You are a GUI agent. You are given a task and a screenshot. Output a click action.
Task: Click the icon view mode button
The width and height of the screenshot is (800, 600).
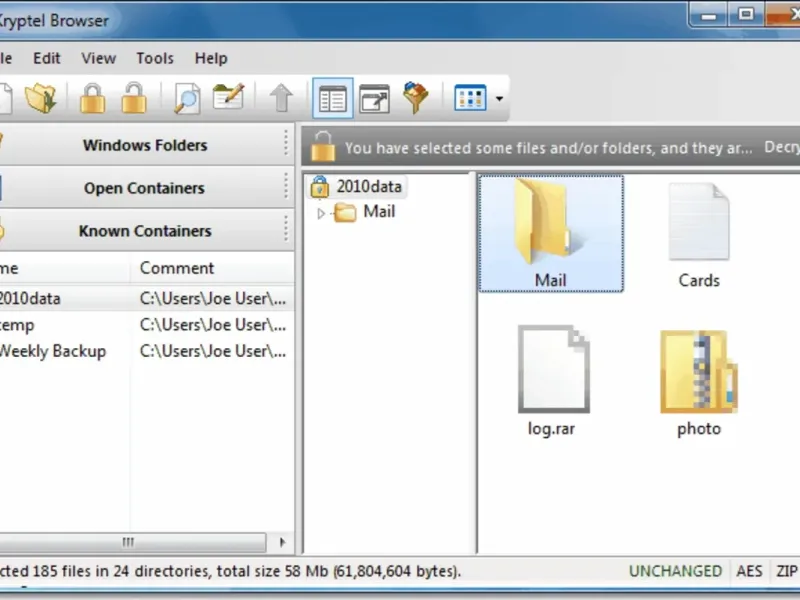(x=470, y=97)
